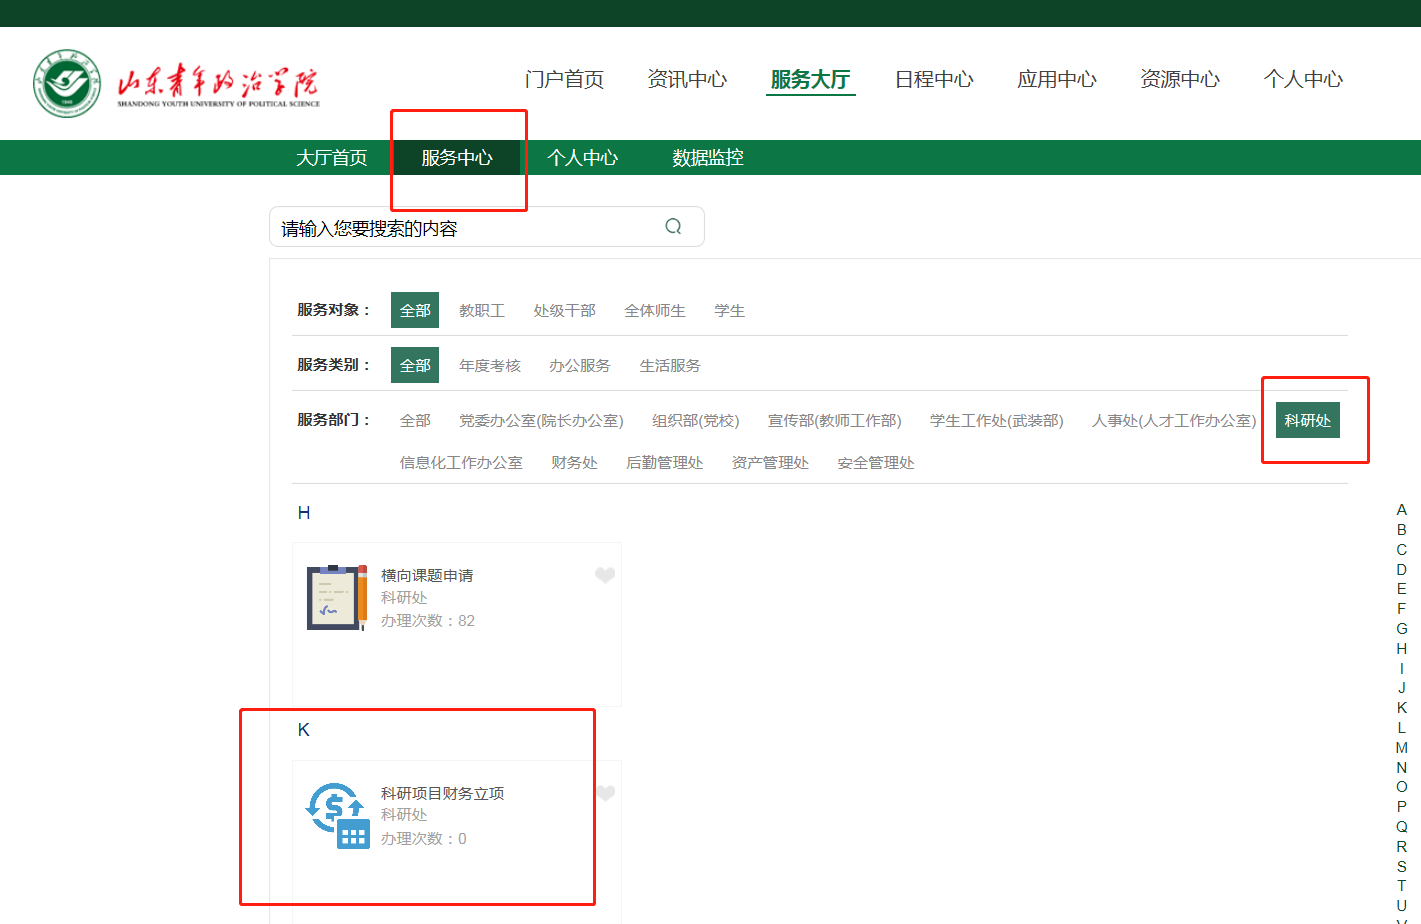Favorite 横向课题申请 with heart icon
The height and width of the screenshot is (924, 1421).
pos(605,575)
